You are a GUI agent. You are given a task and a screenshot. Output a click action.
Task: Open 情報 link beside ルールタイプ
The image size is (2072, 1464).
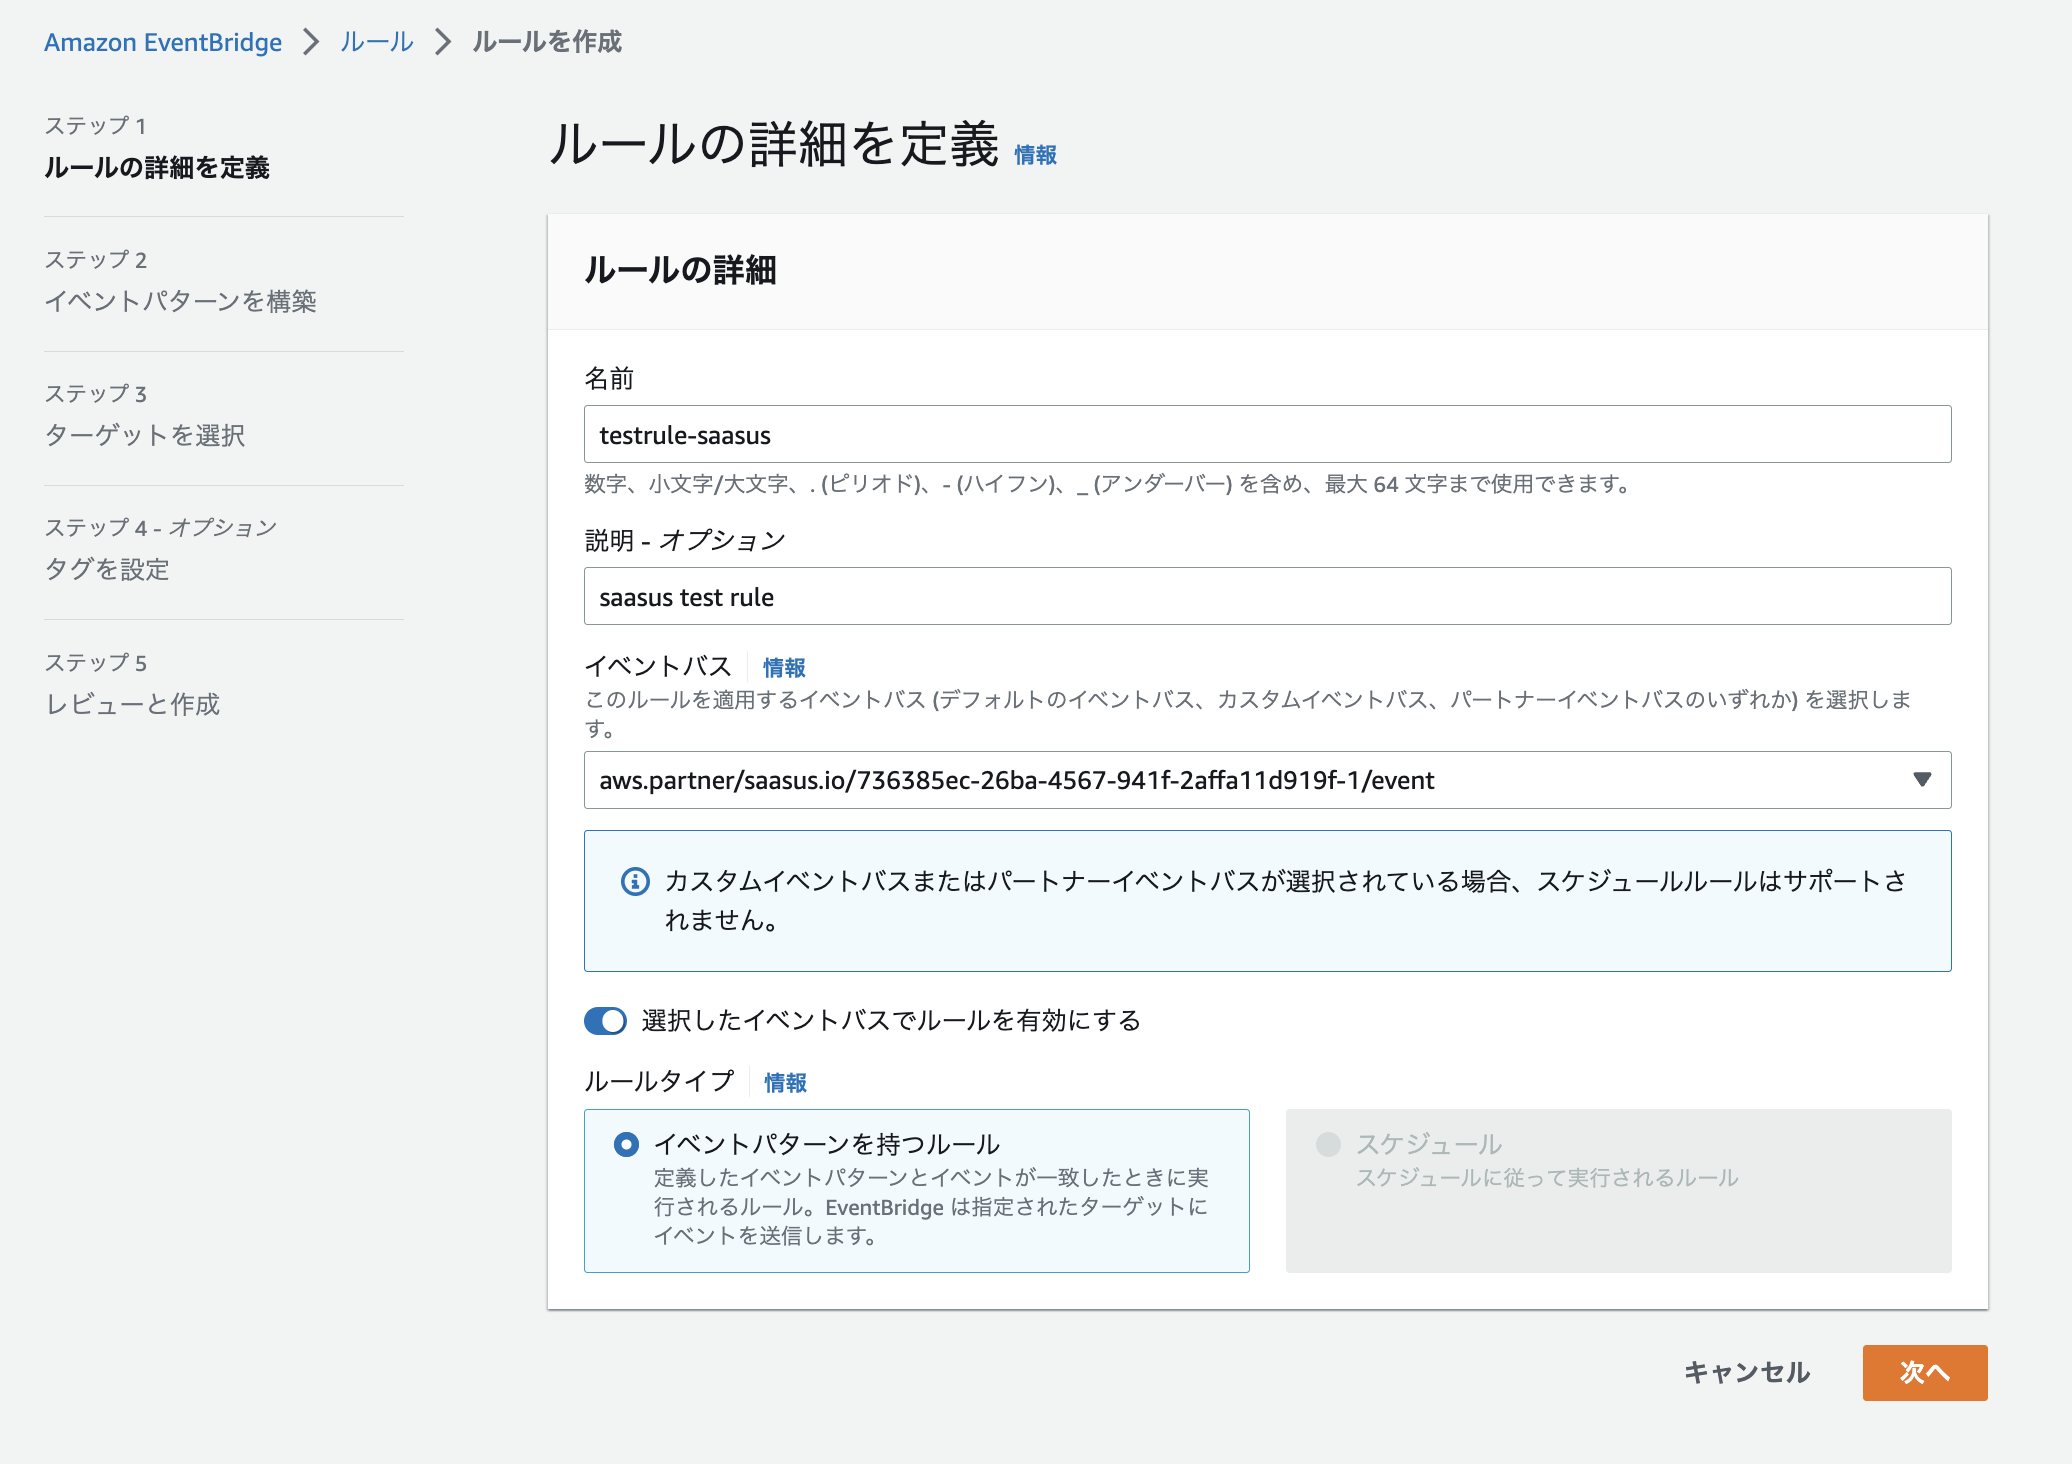click(x=785, y=1082)
